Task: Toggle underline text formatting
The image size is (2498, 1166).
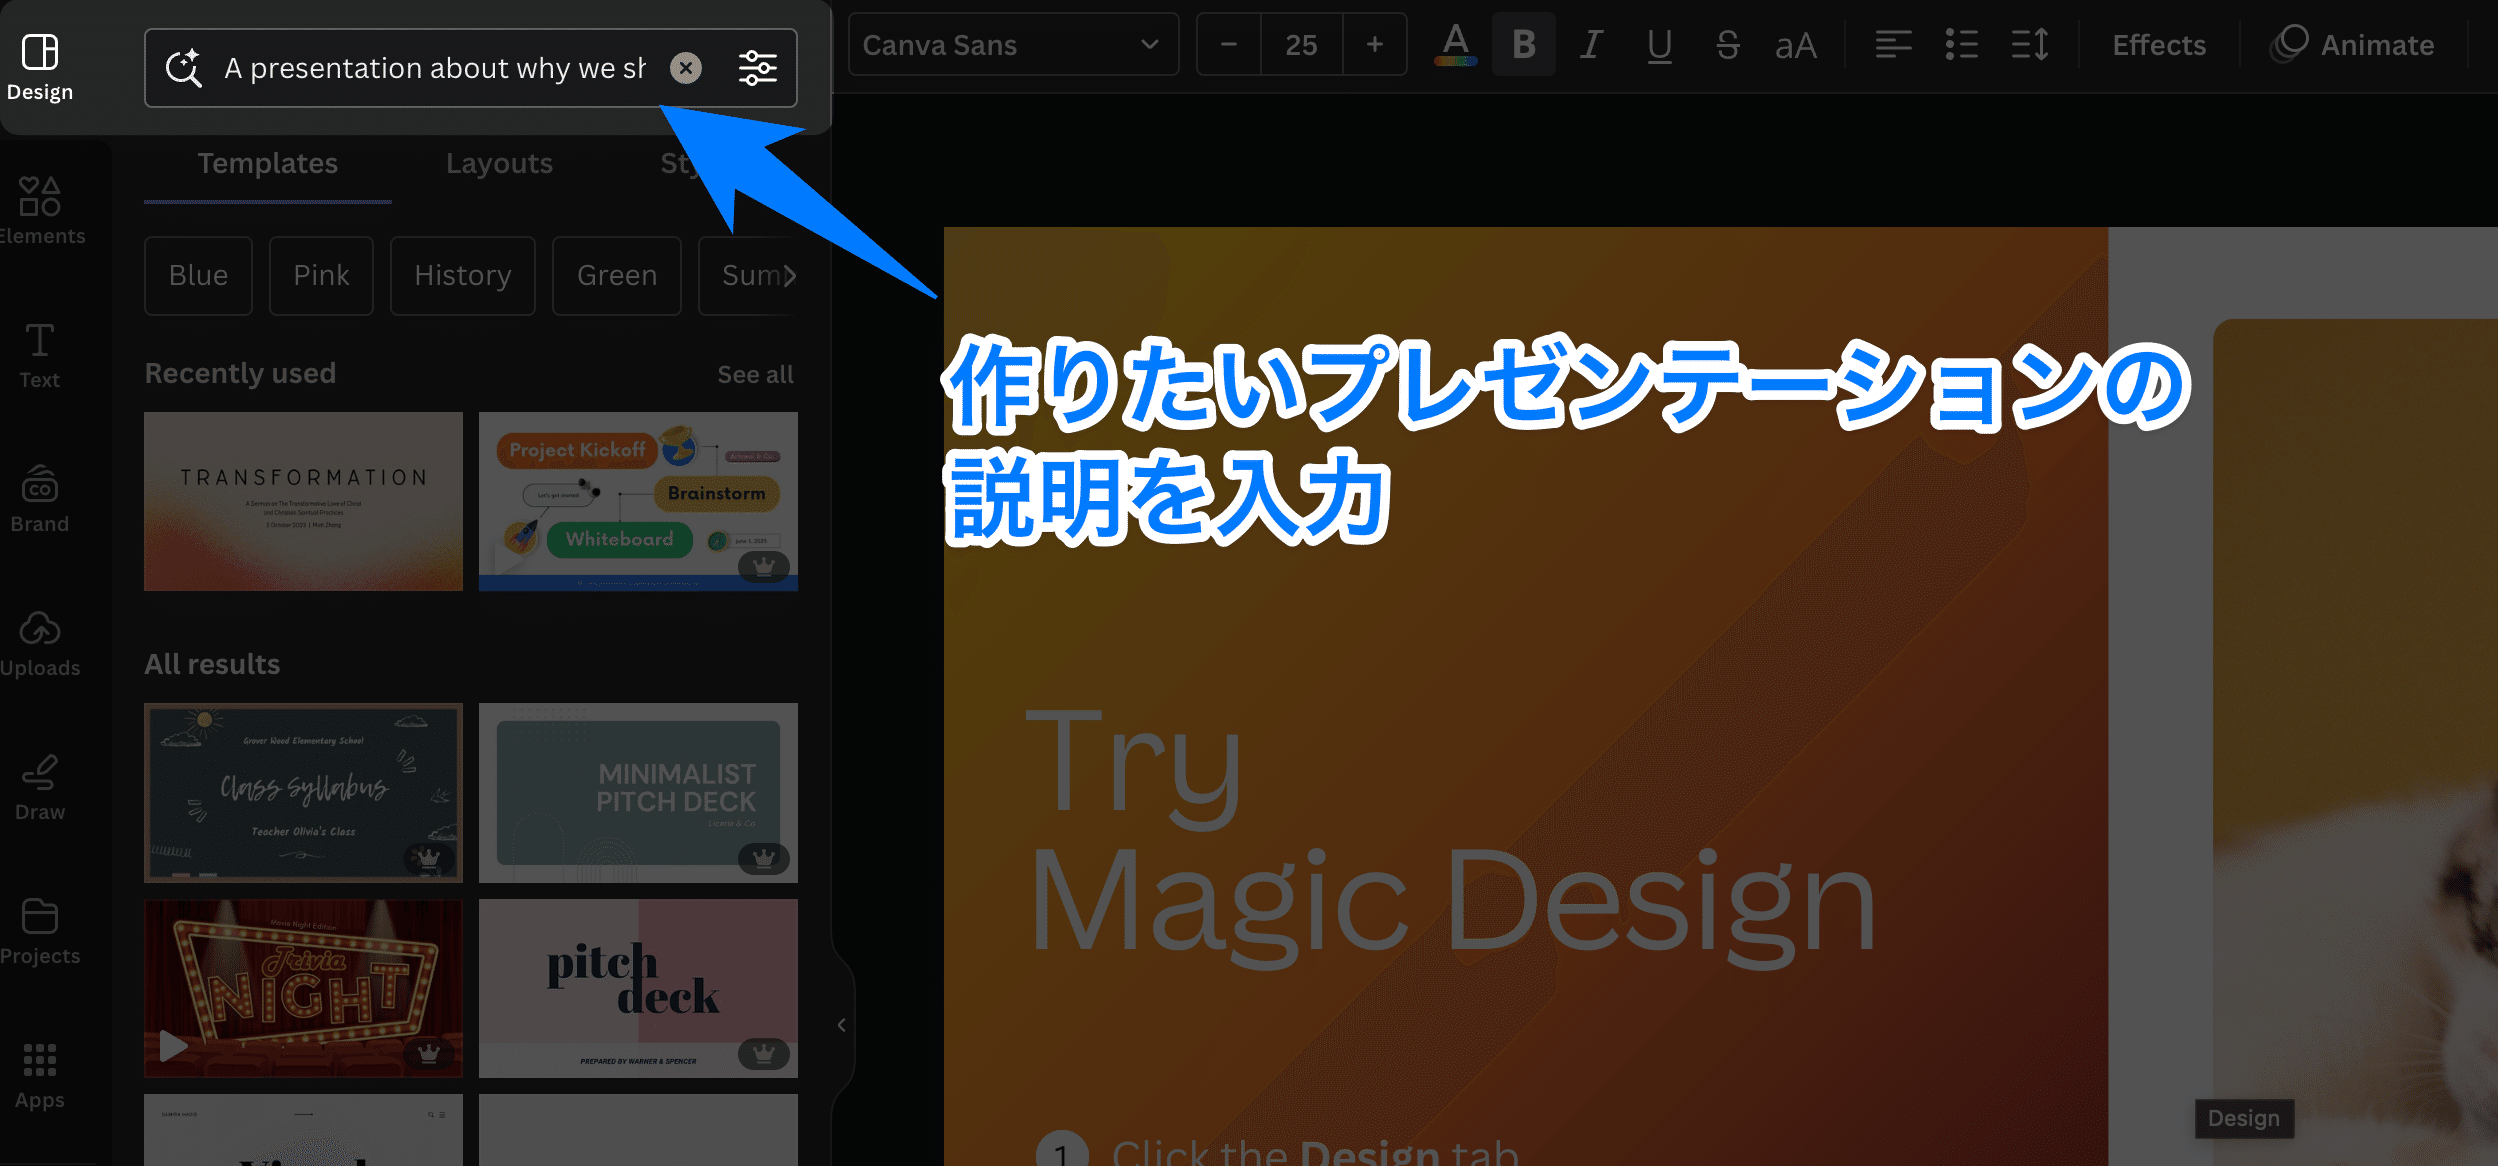Action: (1659, 45)
